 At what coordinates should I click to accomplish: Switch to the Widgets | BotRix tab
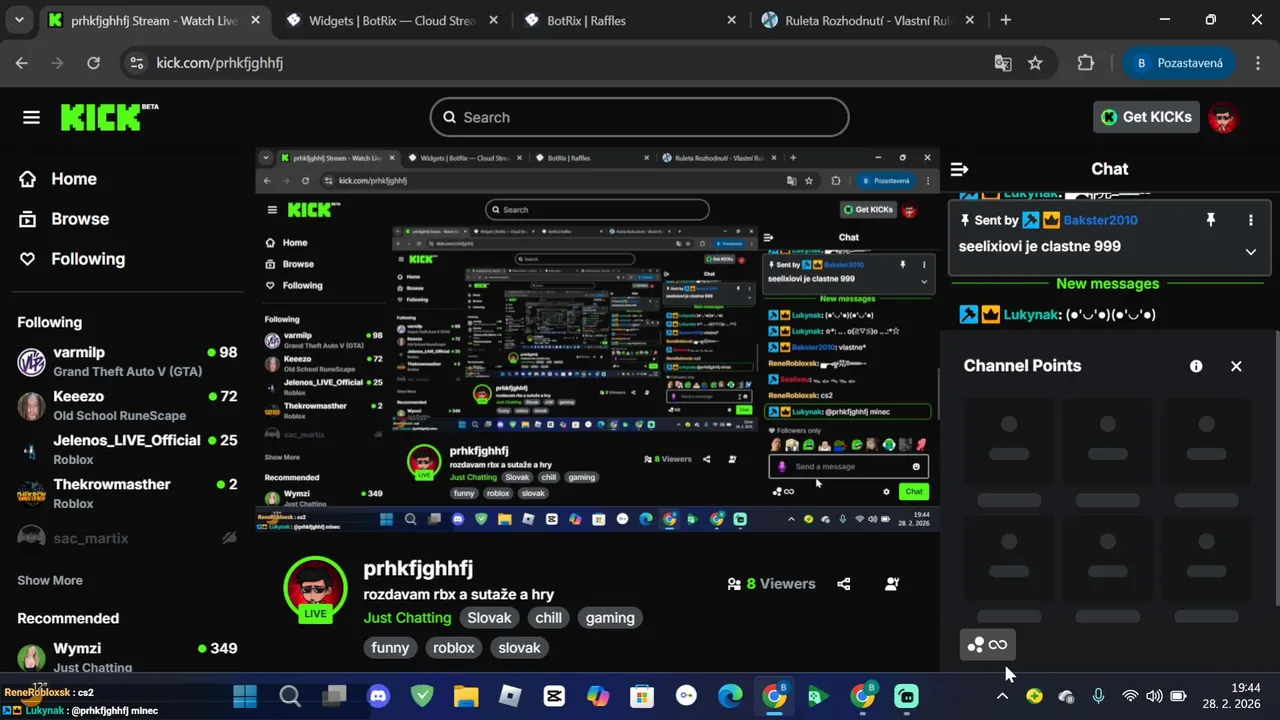[x=392, y=20]
